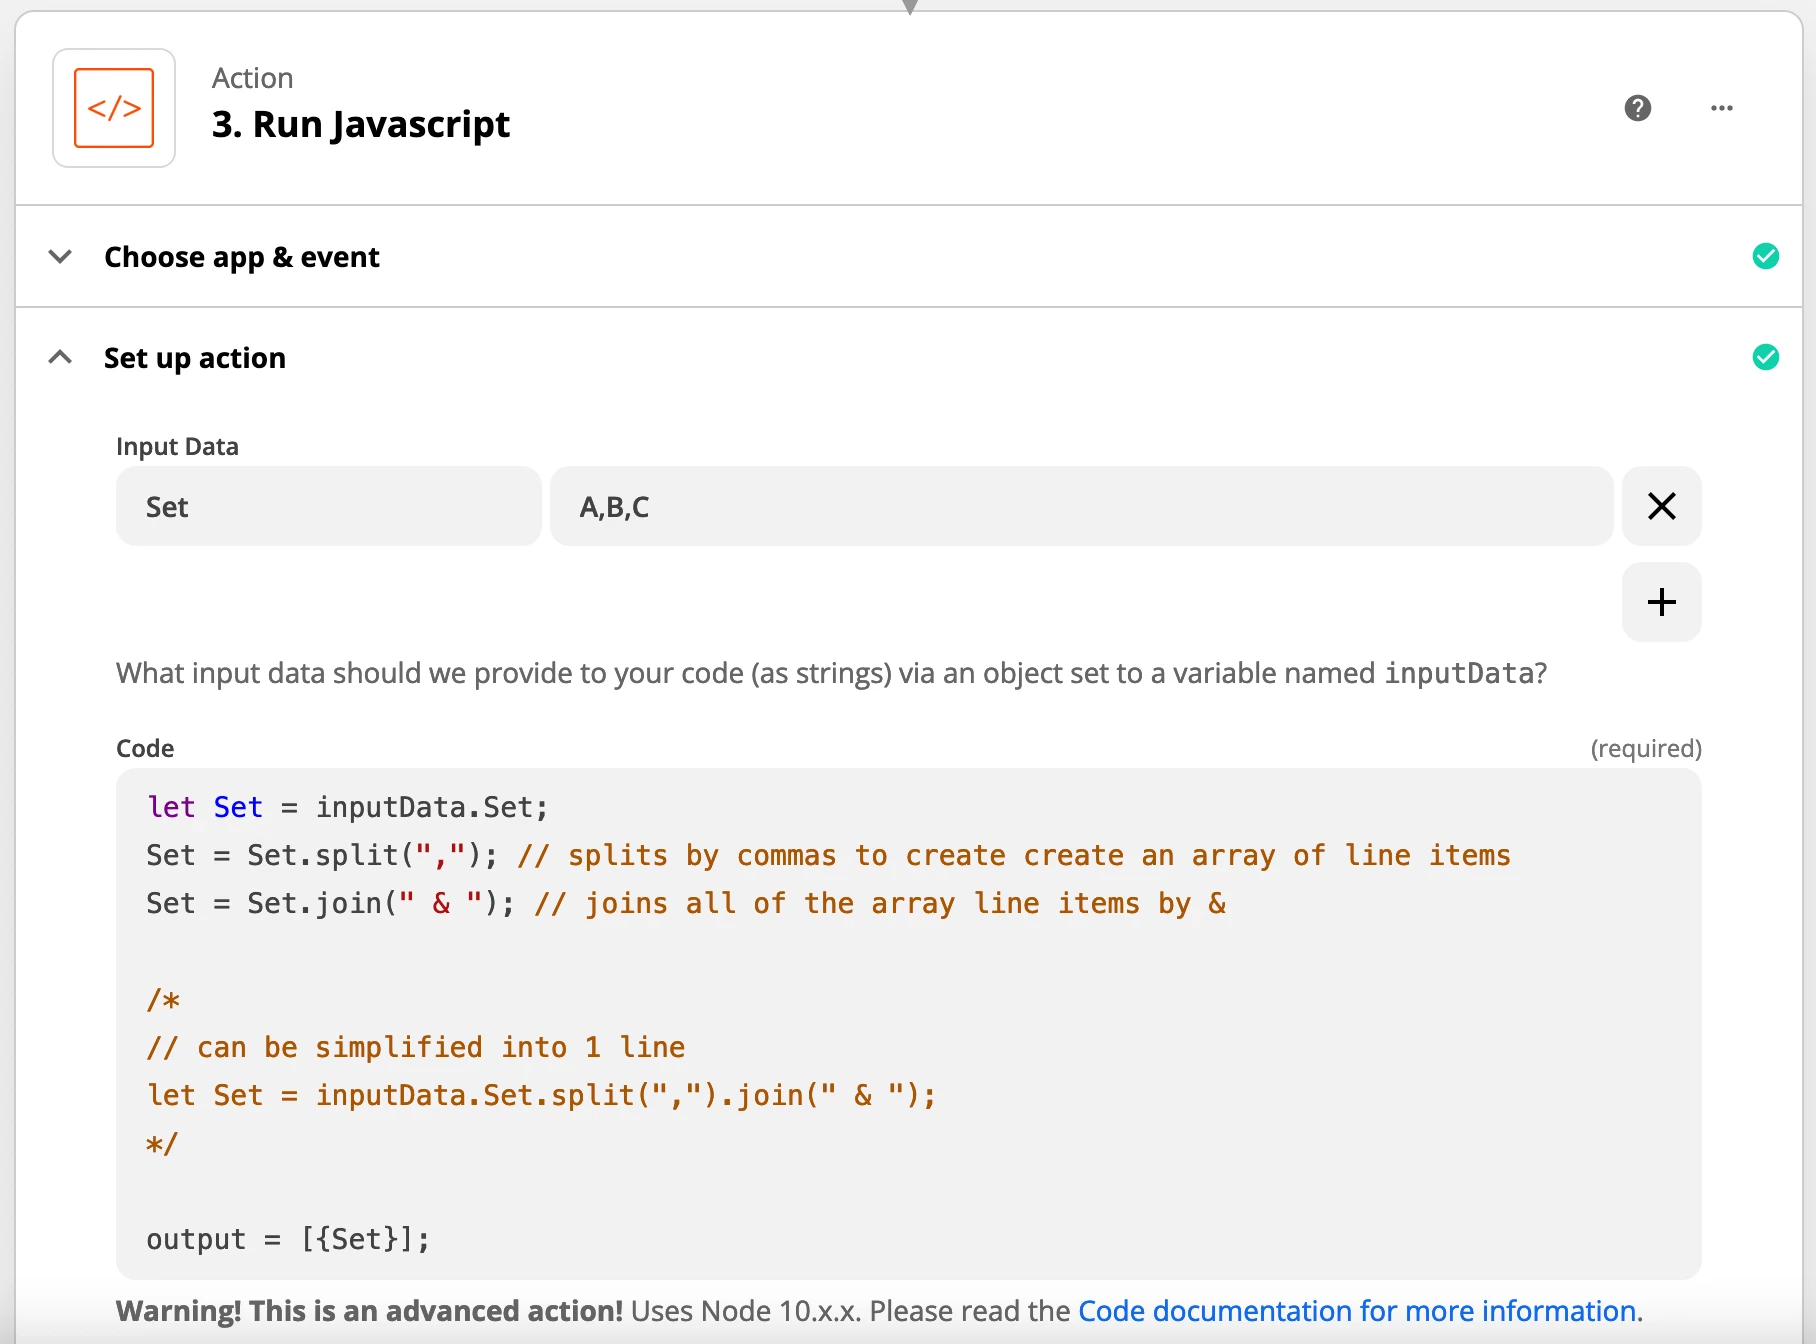Click the 'What input data should we provide' help text
The width and height of the screenshot is (1816, 1344).
point(831,673)
